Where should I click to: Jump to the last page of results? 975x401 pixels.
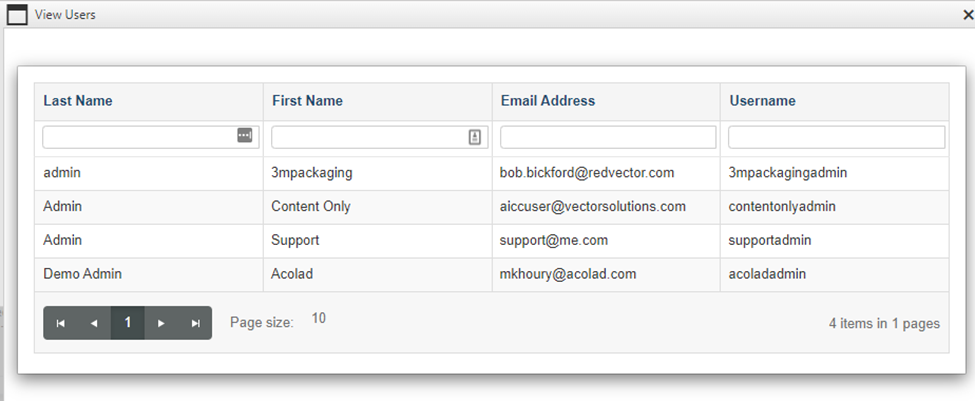click(195, 323)
